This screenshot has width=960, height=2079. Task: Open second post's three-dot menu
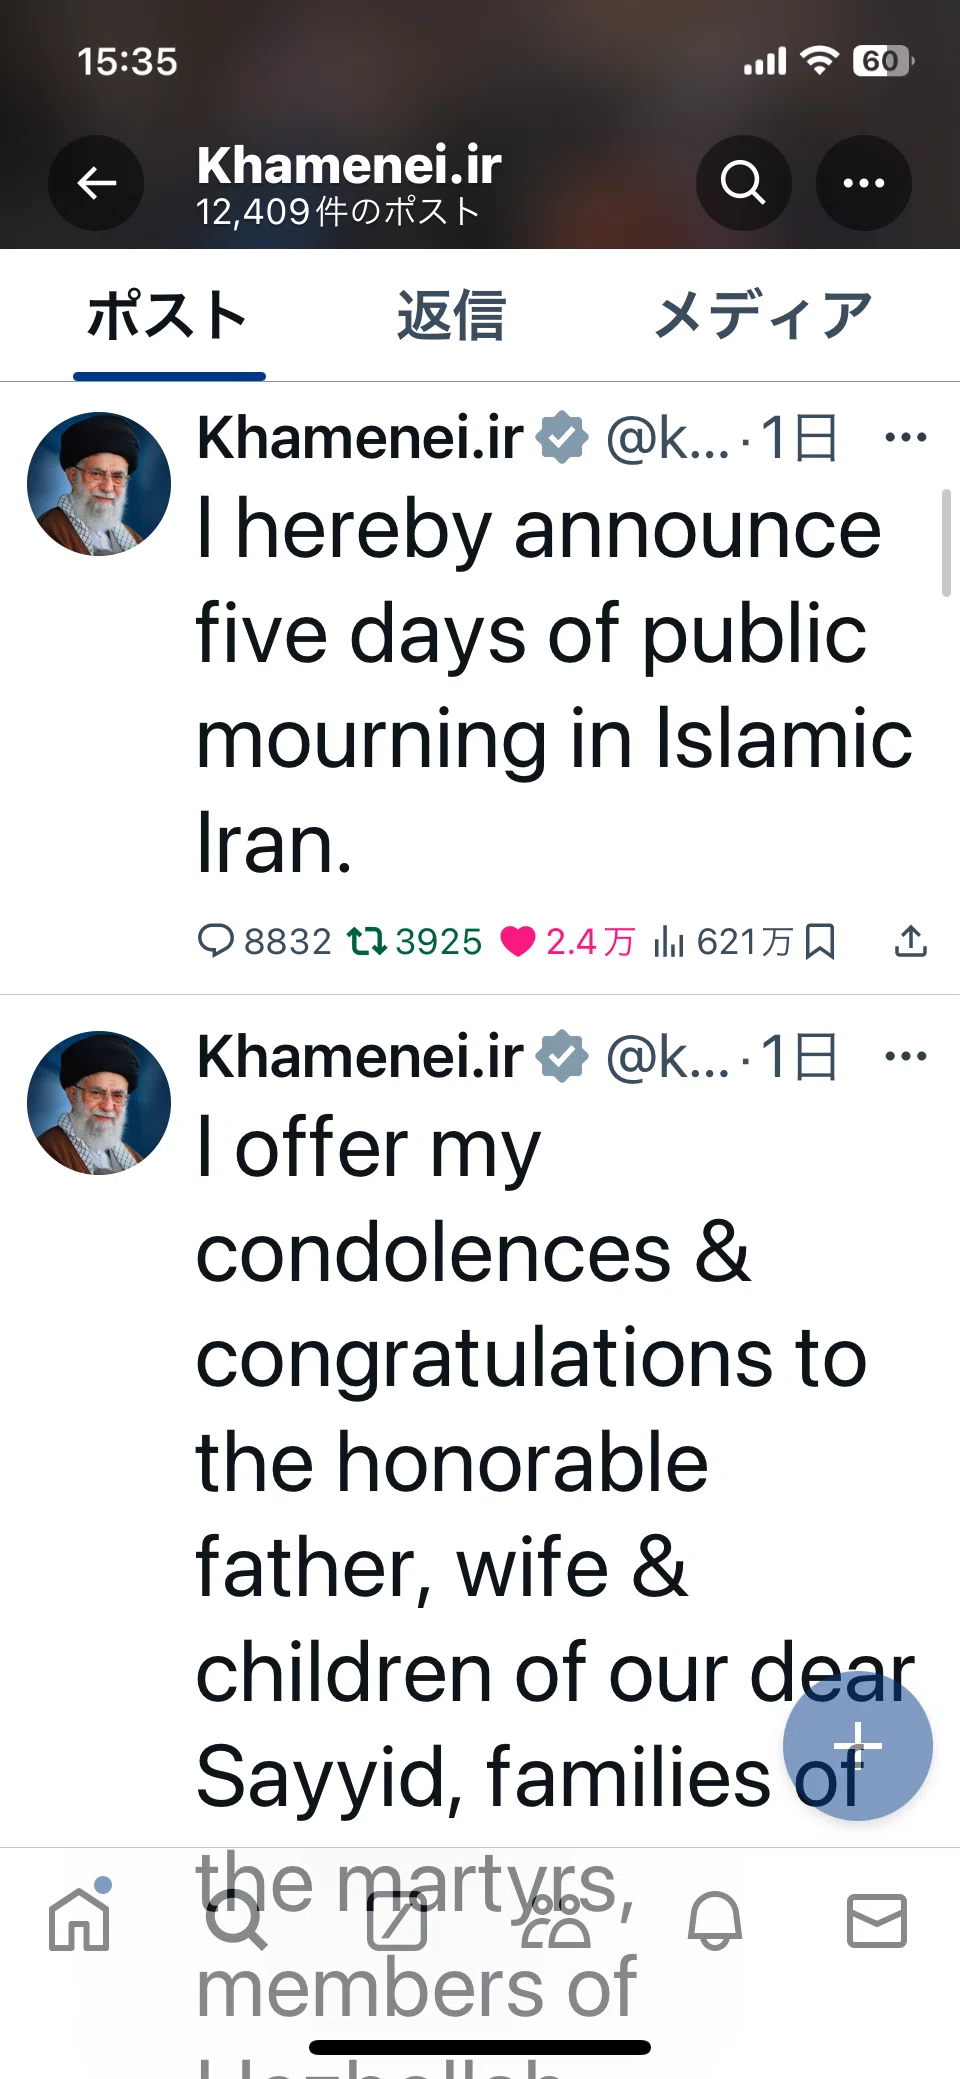(x=906, y=1056)
